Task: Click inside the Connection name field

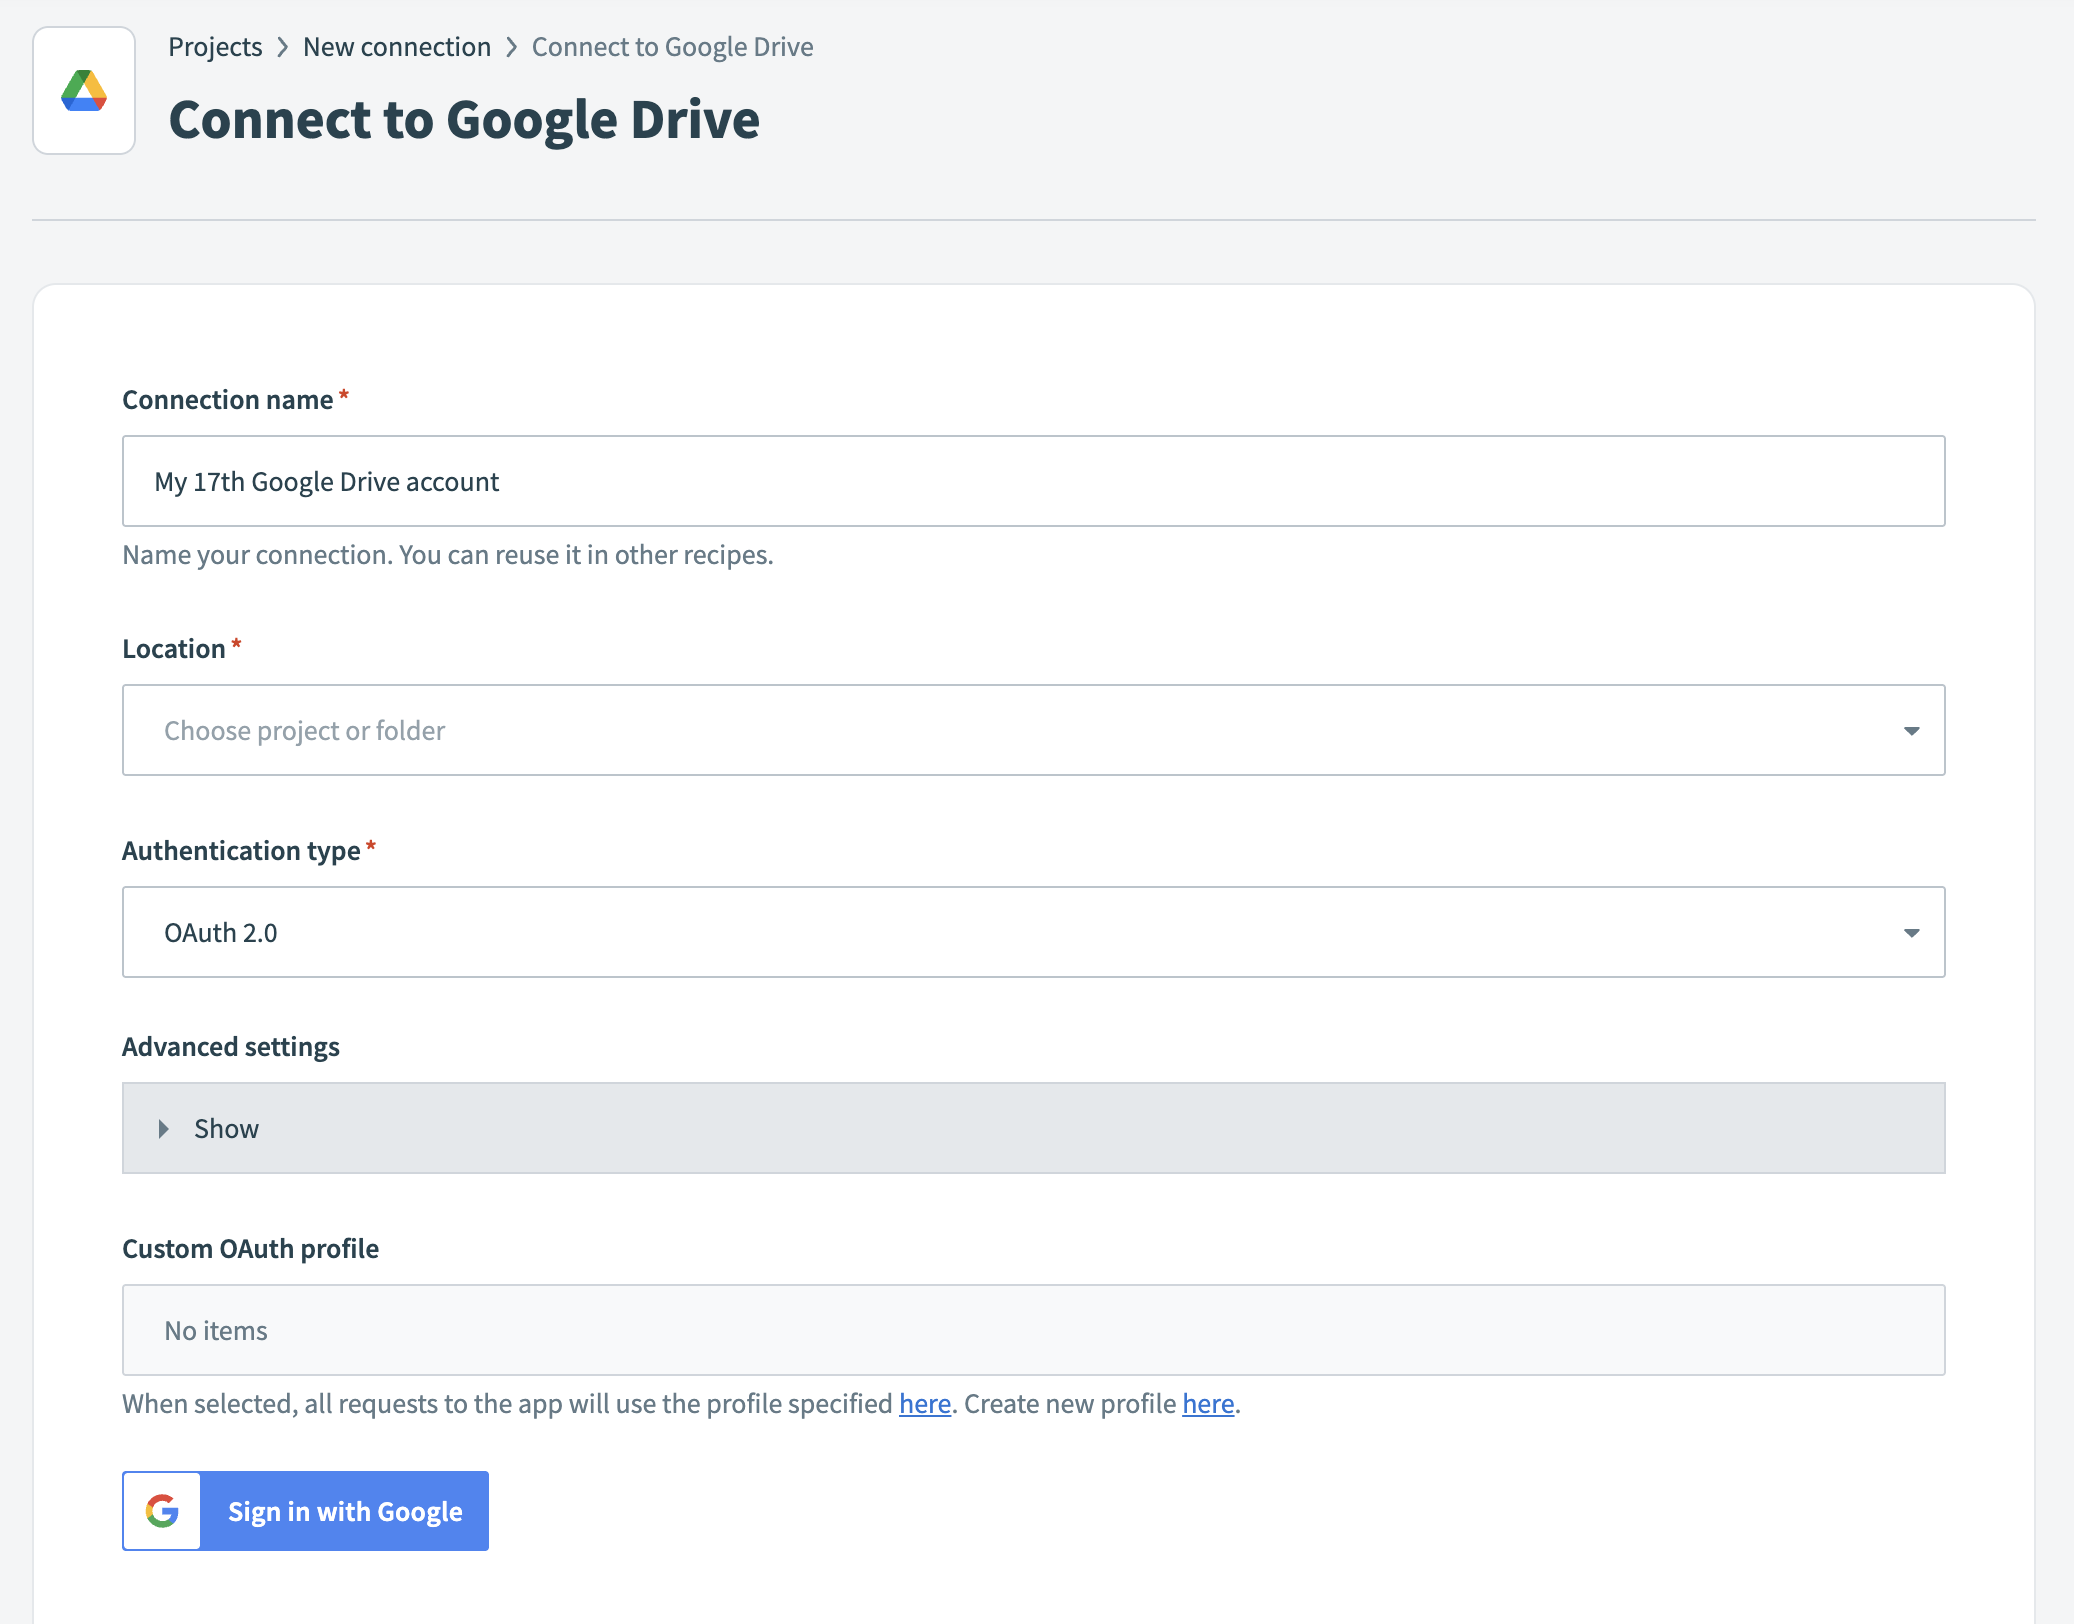Action: pyautogui.click(x=1033, y=481)
